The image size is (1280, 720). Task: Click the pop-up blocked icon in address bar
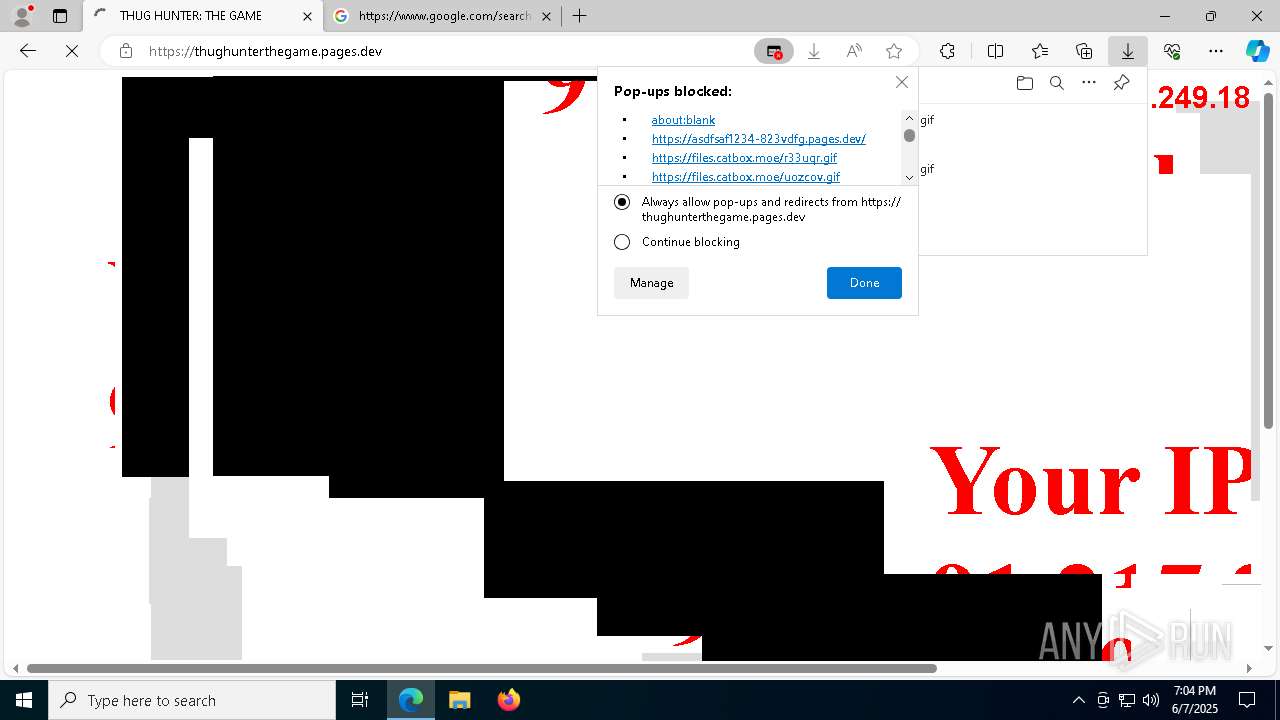pos(774,51)
